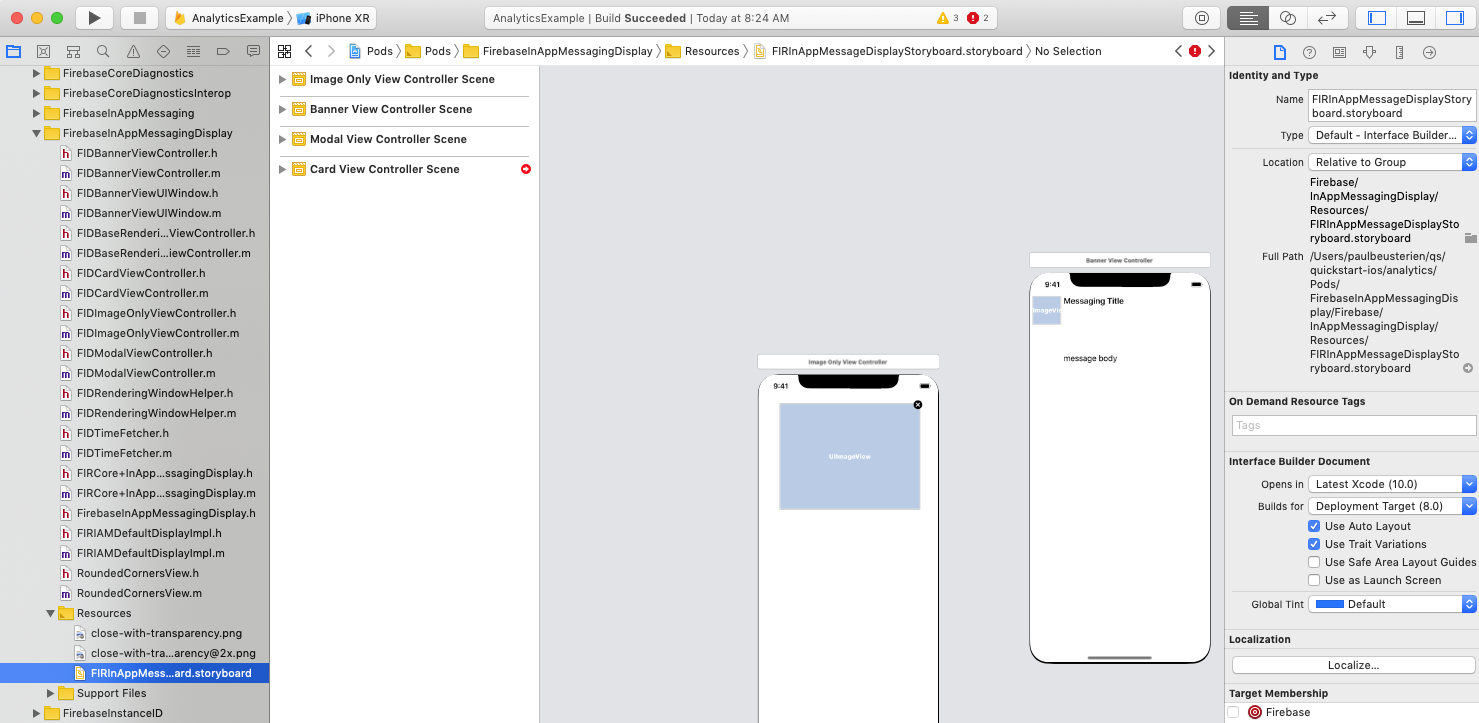Open the Report navigator speech bubble

253,51
